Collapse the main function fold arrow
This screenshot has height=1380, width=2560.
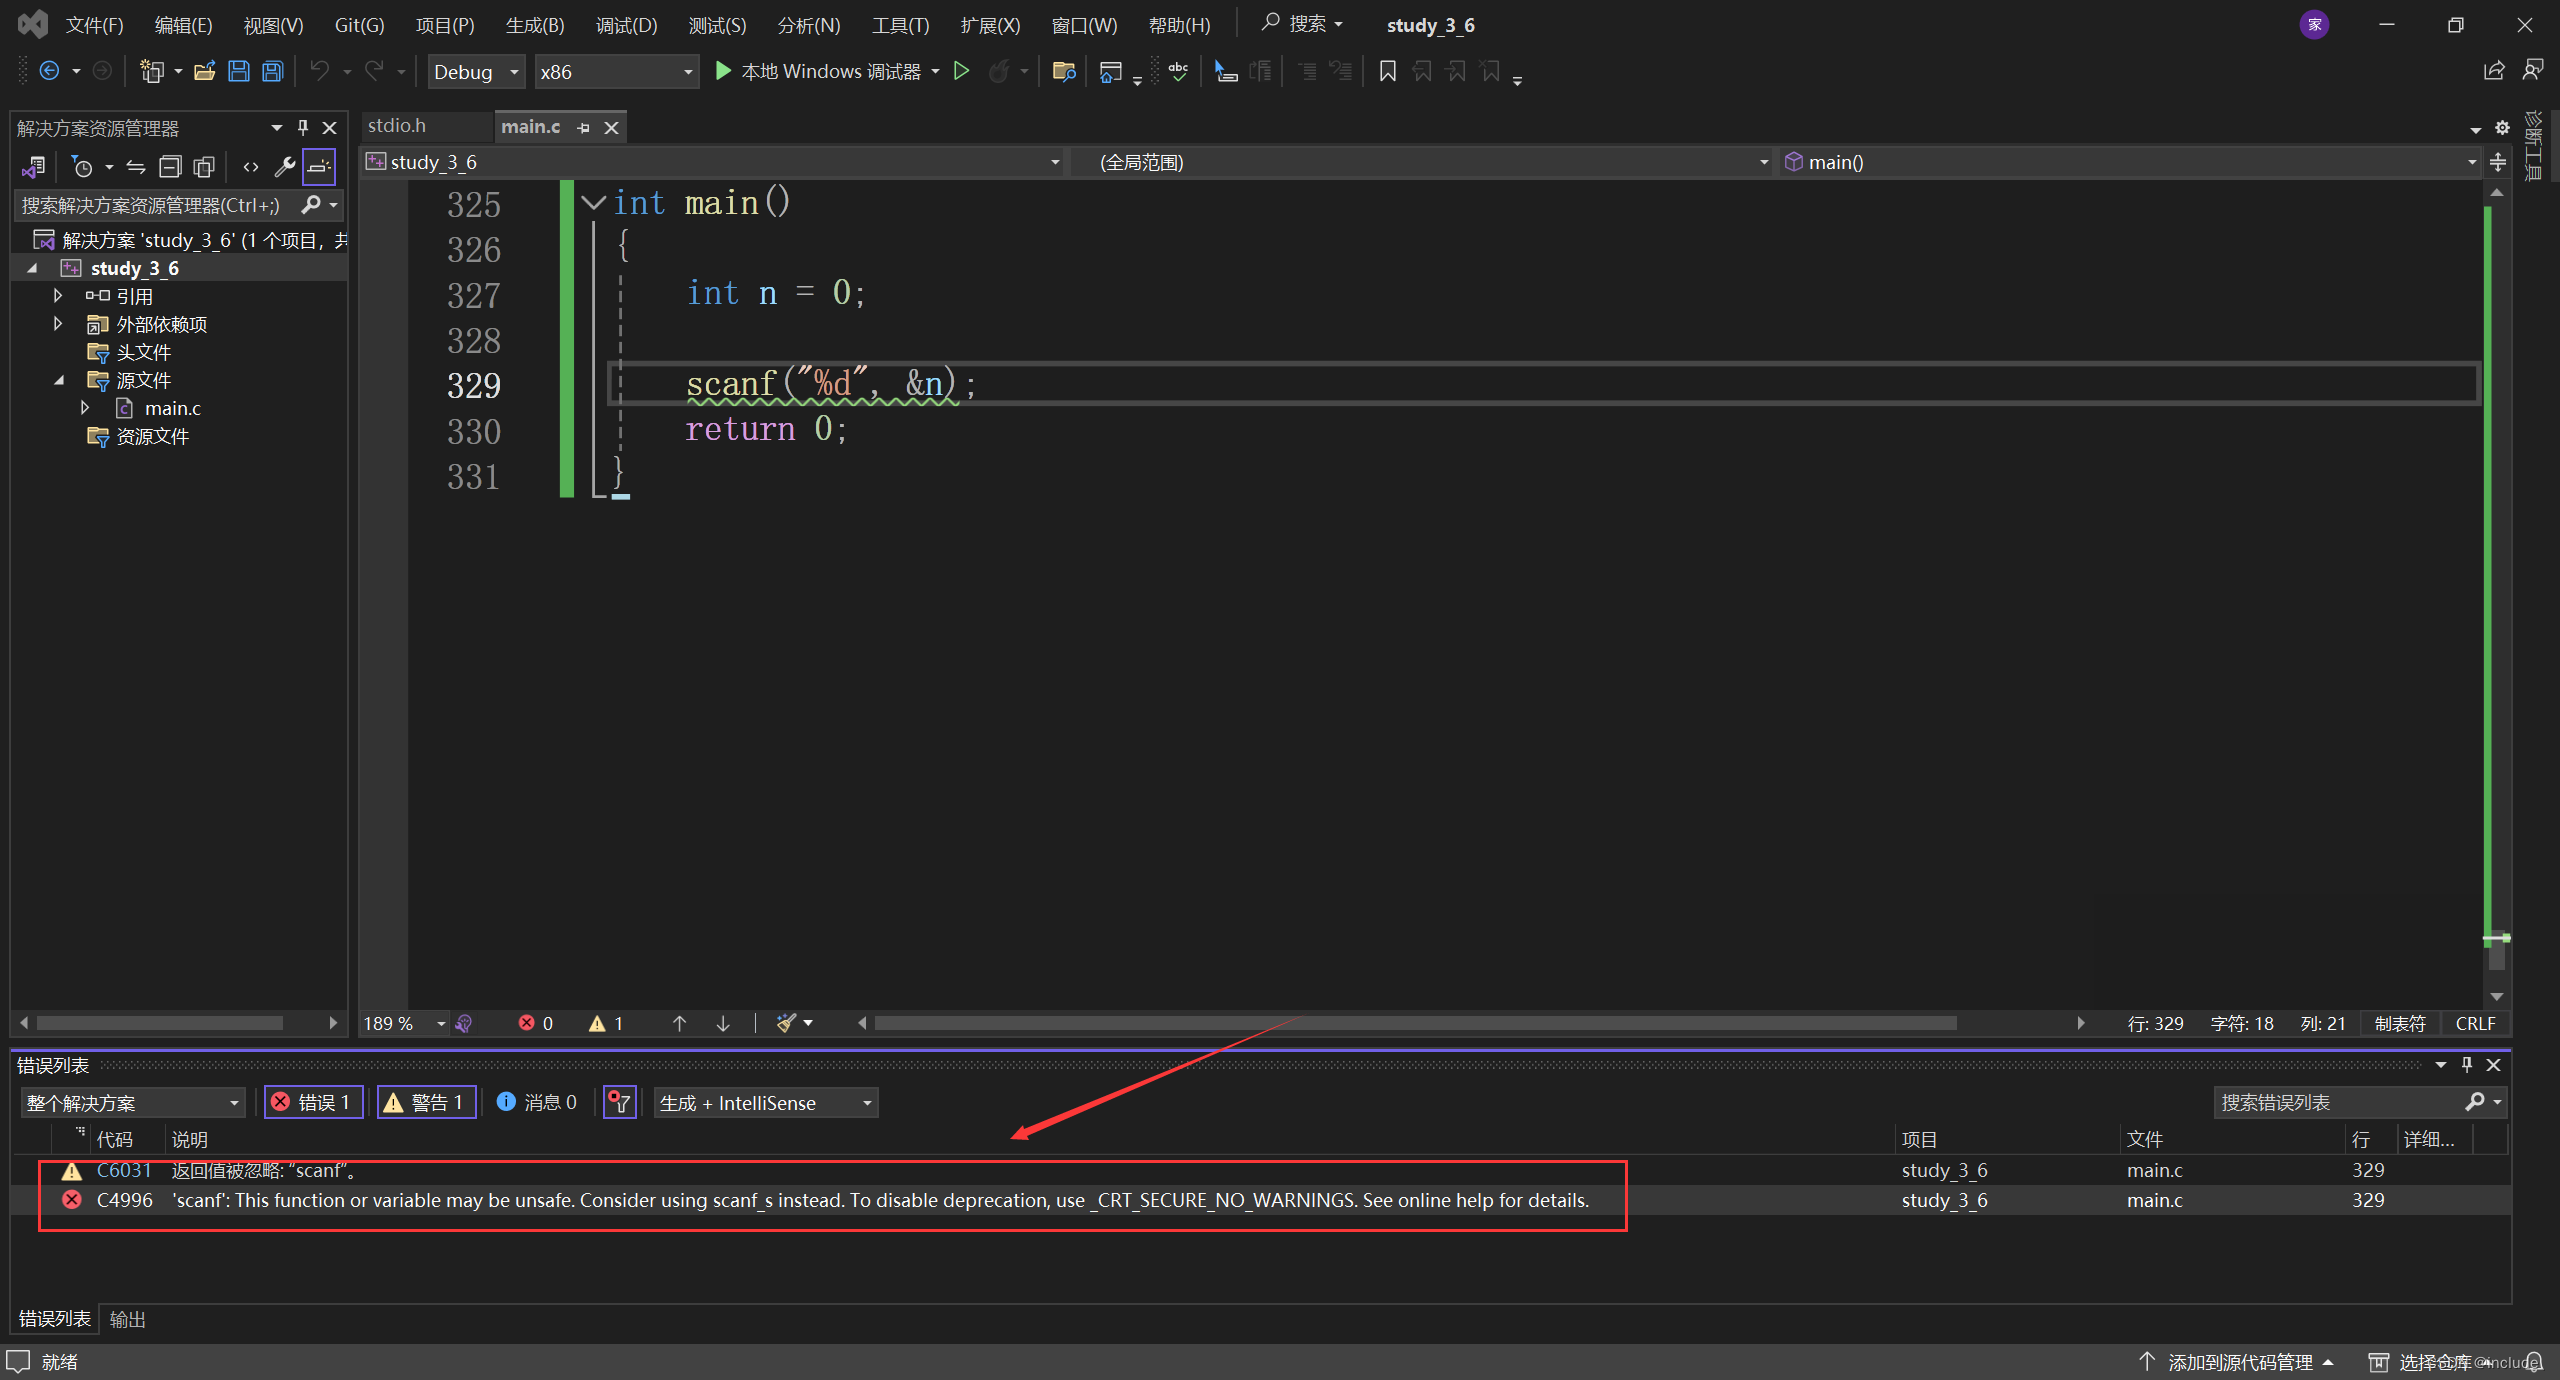[x=593, y=203]
